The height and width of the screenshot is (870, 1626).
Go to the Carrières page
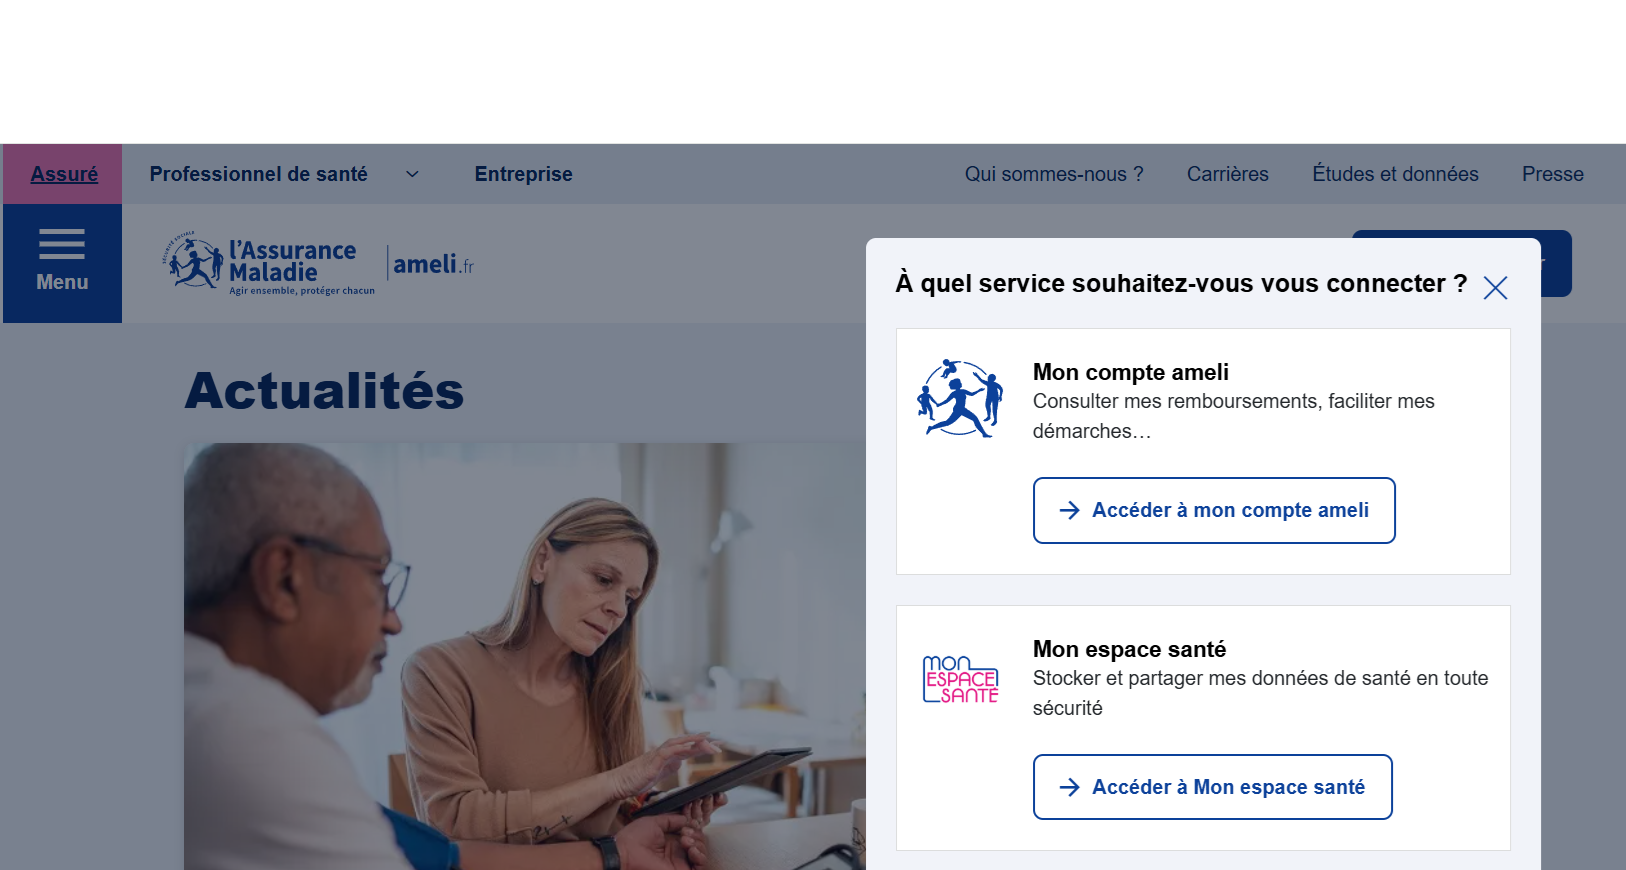pyautogui.click(x=1228, y=174)
